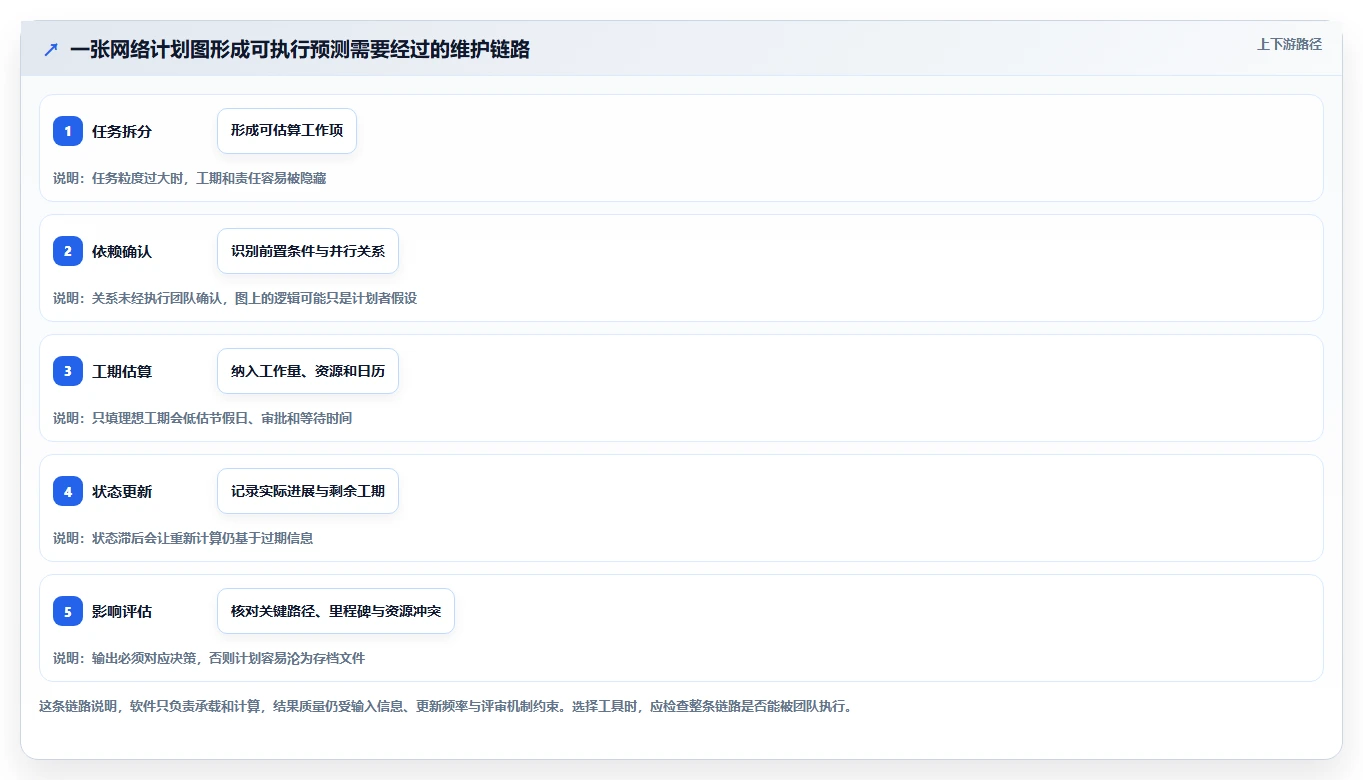Image resolution: width=1363 pixels, height=780 pixels.
Task: Click the note about 关系未经执行团队确认
Action: [x=235, y=298]
